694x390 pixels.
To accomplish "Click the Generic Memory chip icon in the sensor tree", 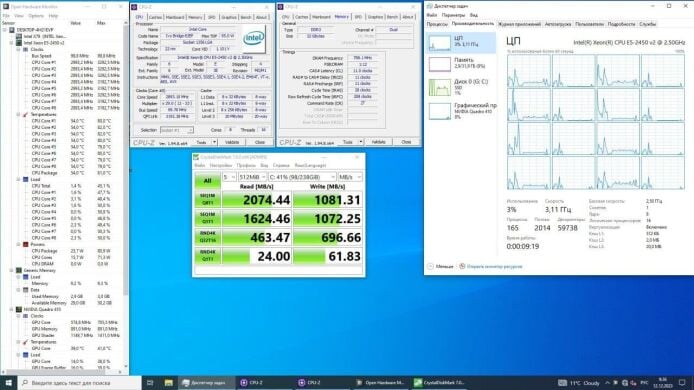I will 19,270.
